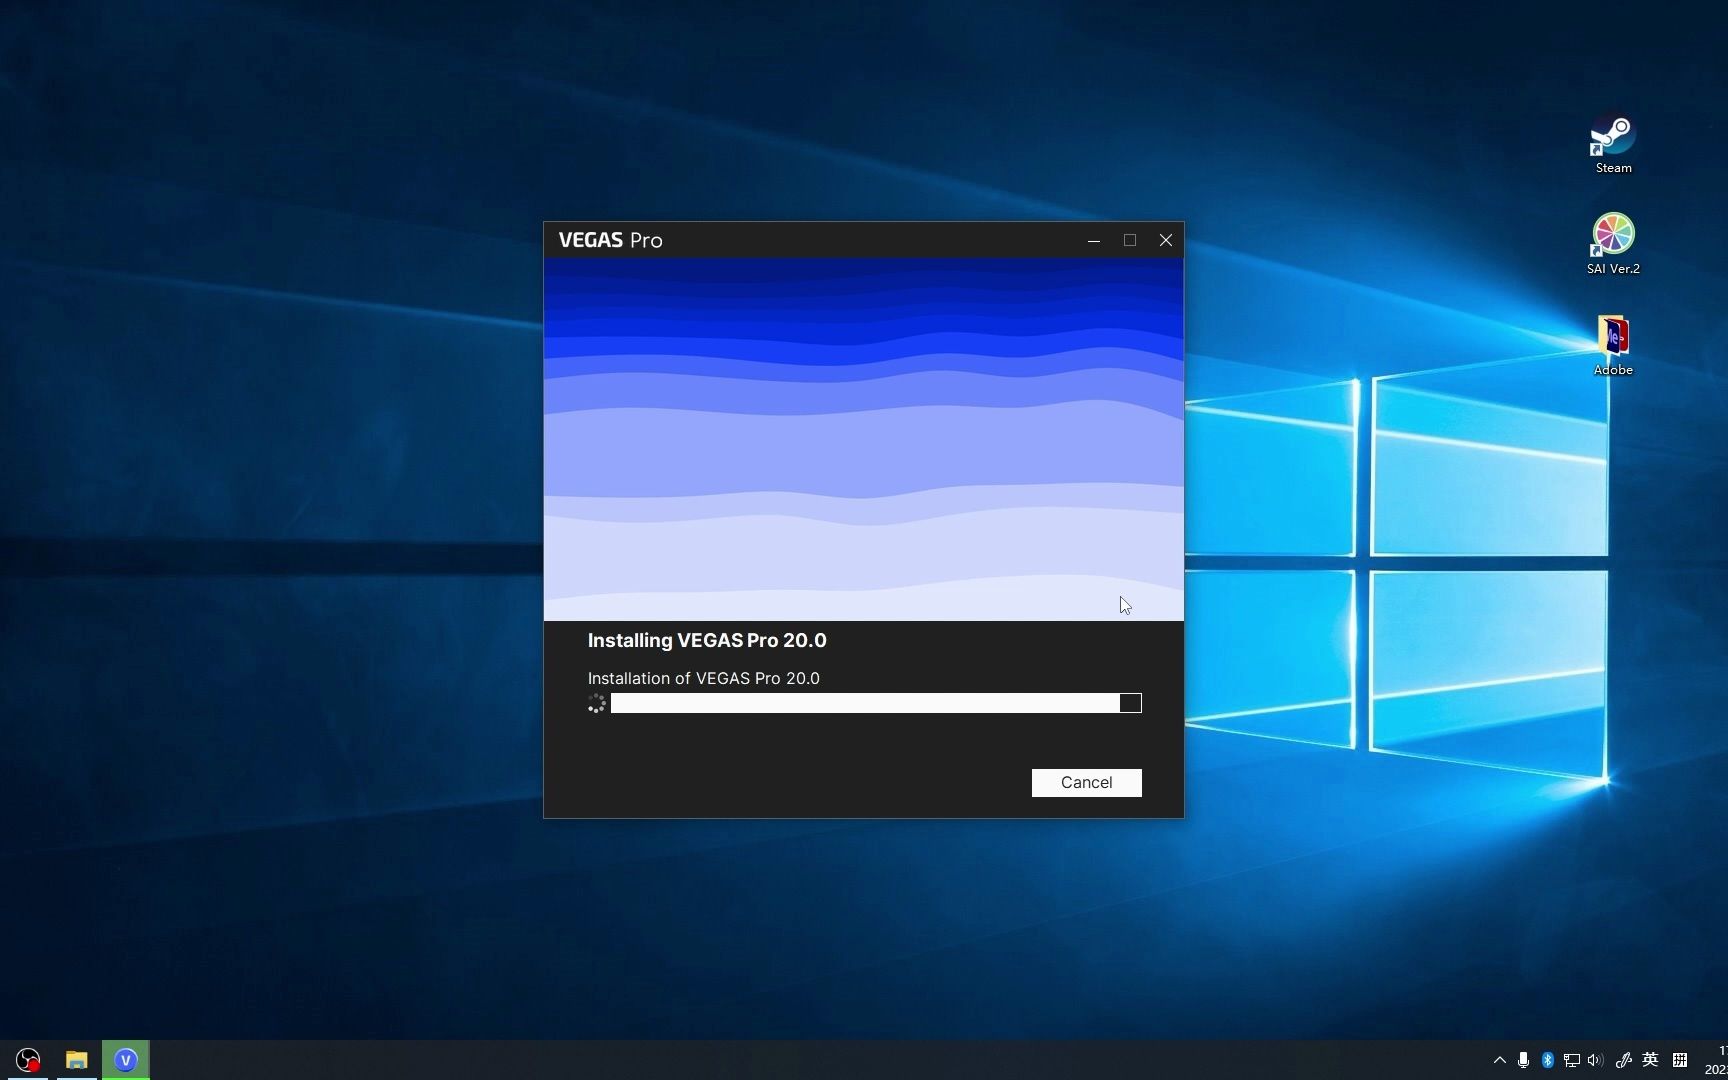This screenshot has height=1080, width=1728.
Task: Click the installation progress bar
Action: coord(876,703)
